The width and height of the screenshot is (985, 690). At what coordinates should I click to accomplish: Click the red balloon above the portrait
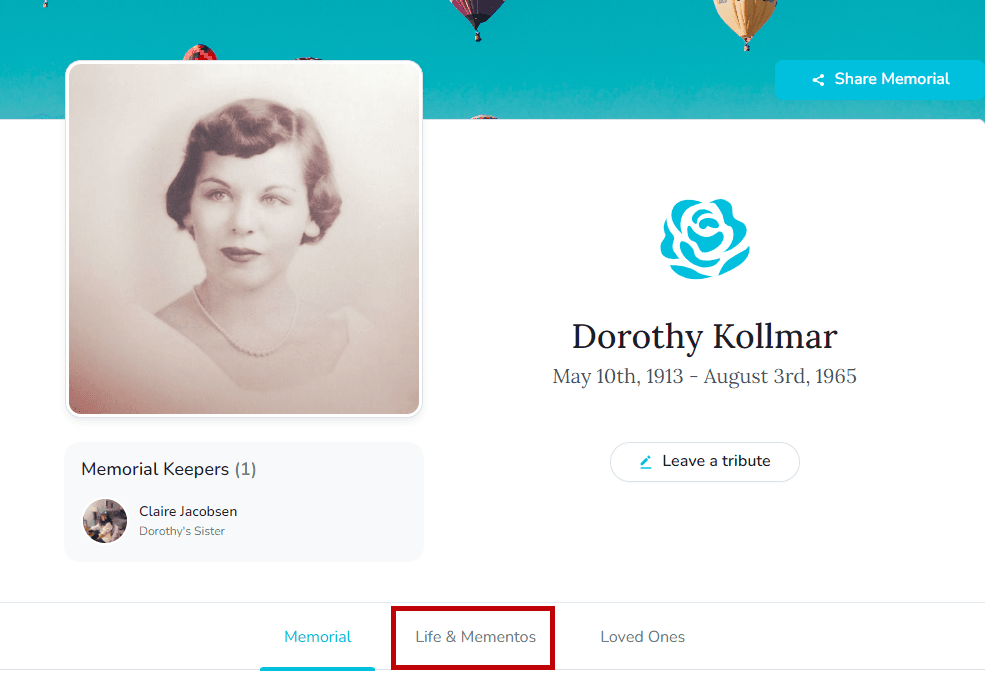click(x=199, y=52)
